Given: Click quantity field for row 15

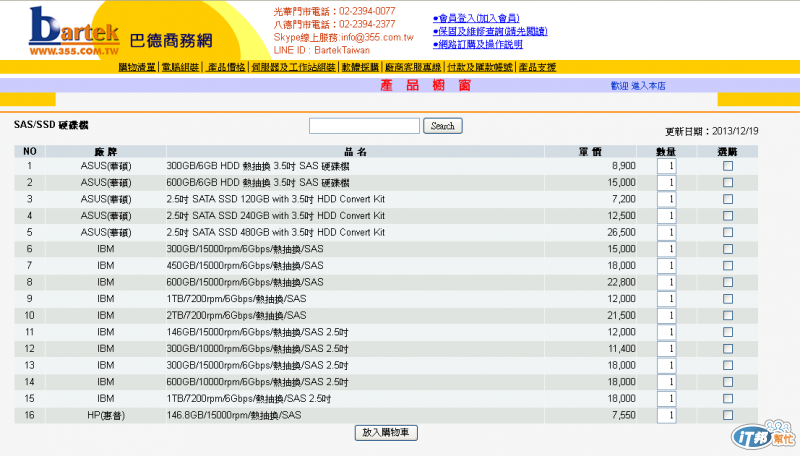Looking at the screenshot, I should point(666,399).
